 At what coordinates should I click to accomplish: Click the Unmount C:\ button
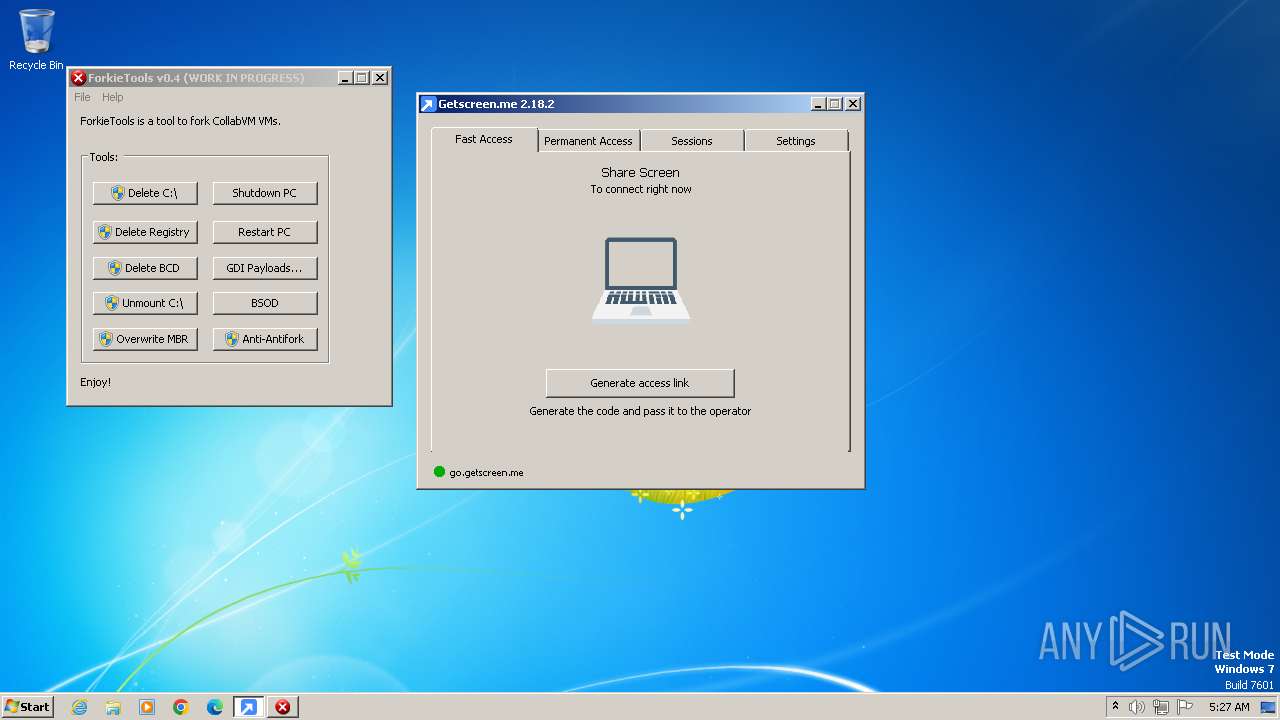(145, 303)
